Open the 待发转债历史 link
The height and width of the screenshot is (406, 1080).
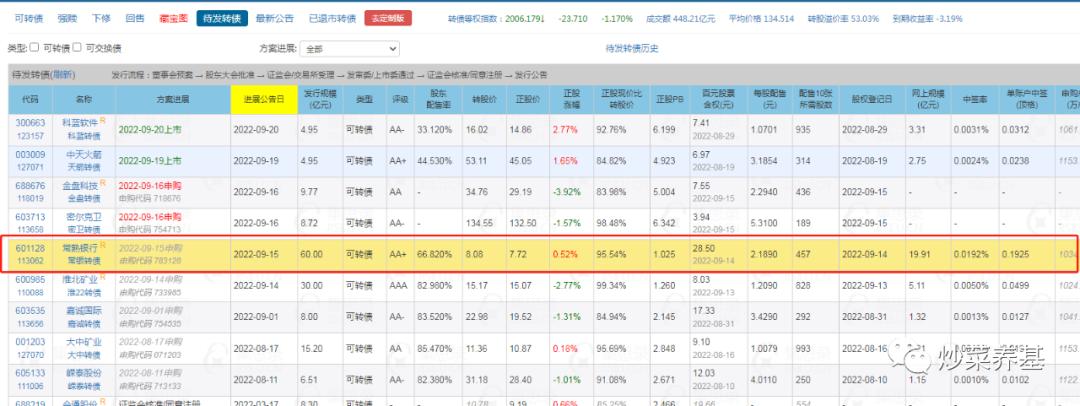[x=632, y=49]
